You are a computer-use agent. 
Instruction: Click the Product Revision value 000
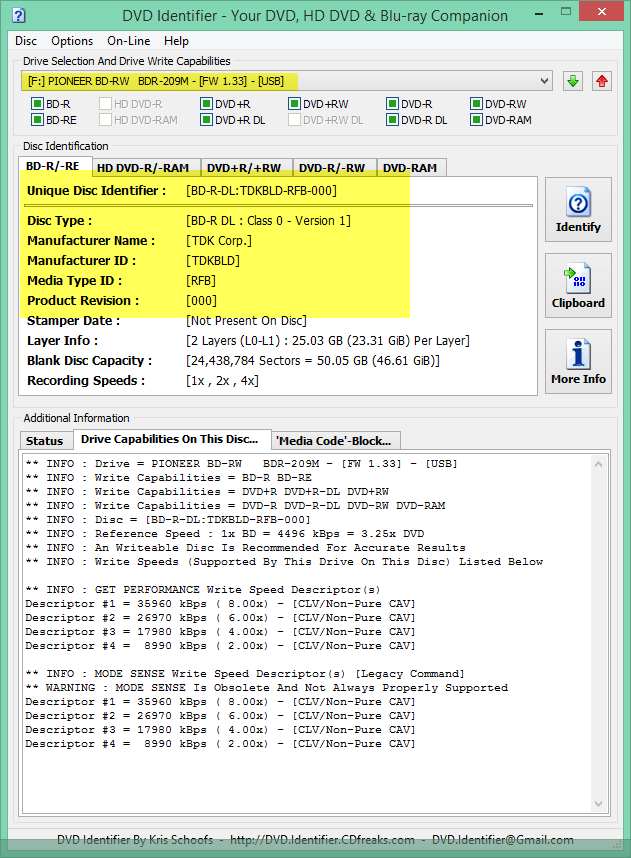coord(201,300)
